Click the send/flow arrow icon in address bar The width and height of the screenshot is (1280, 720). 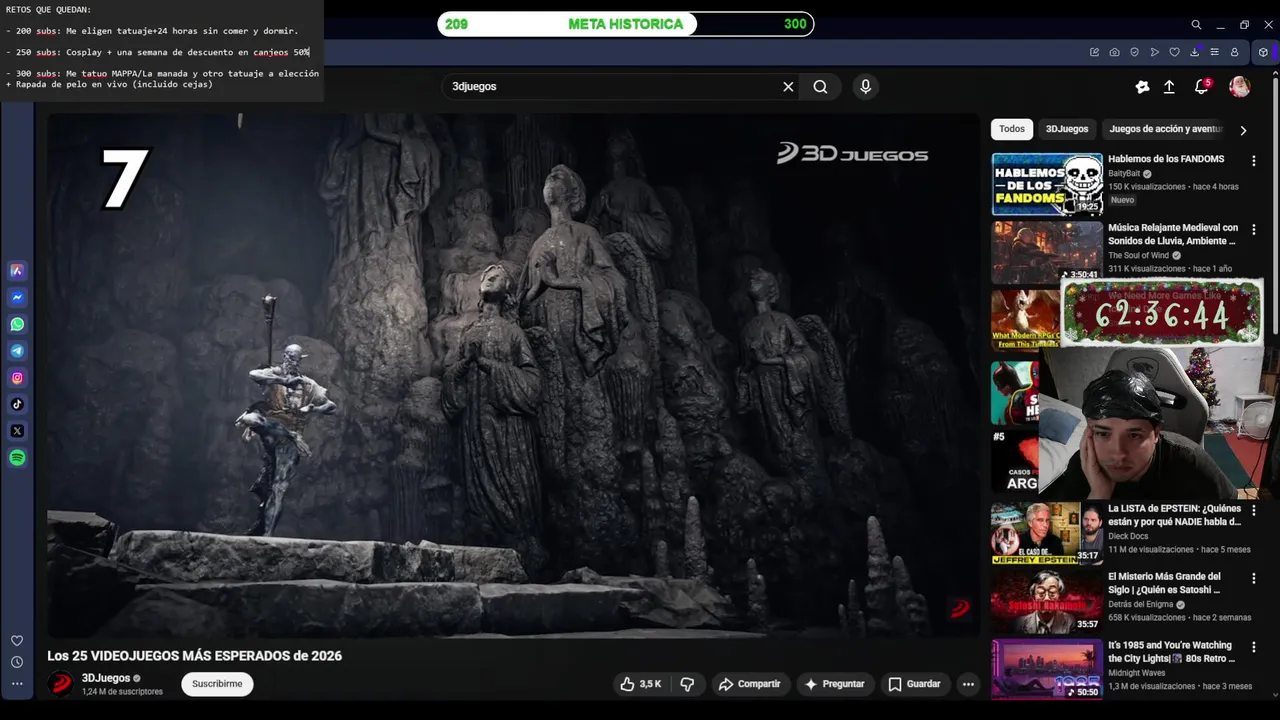tap(1154, 52)
